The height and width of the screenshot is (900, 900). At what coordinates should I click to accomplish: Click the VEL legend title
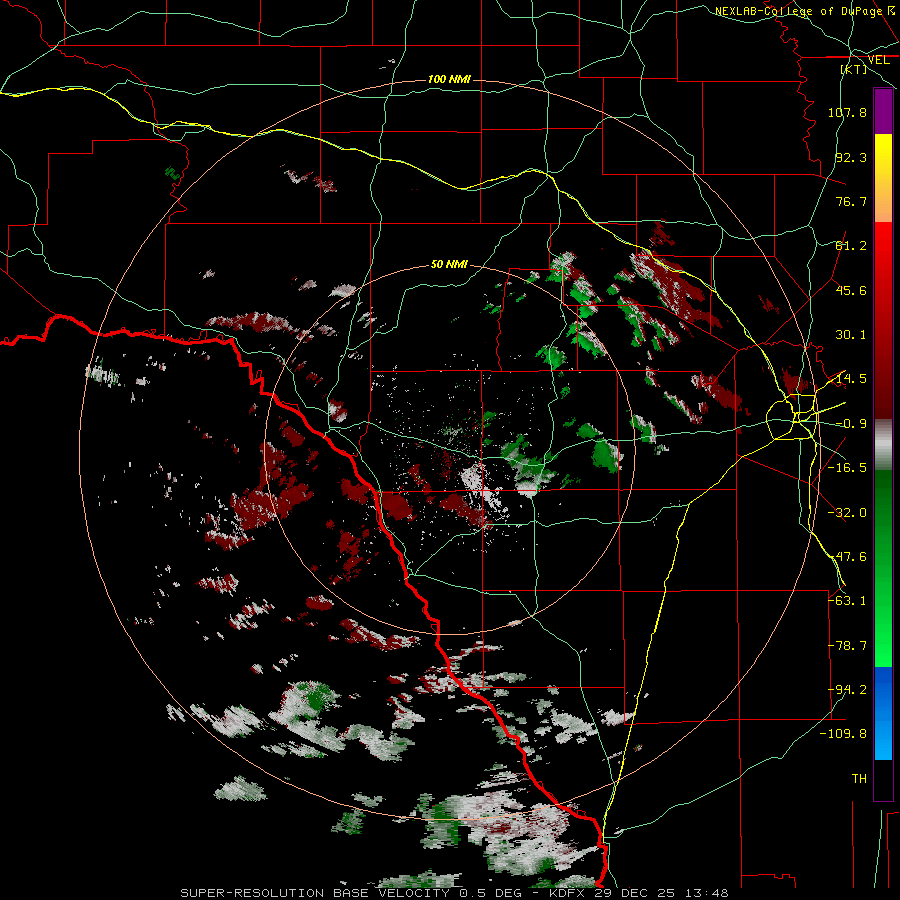point(878,60)
